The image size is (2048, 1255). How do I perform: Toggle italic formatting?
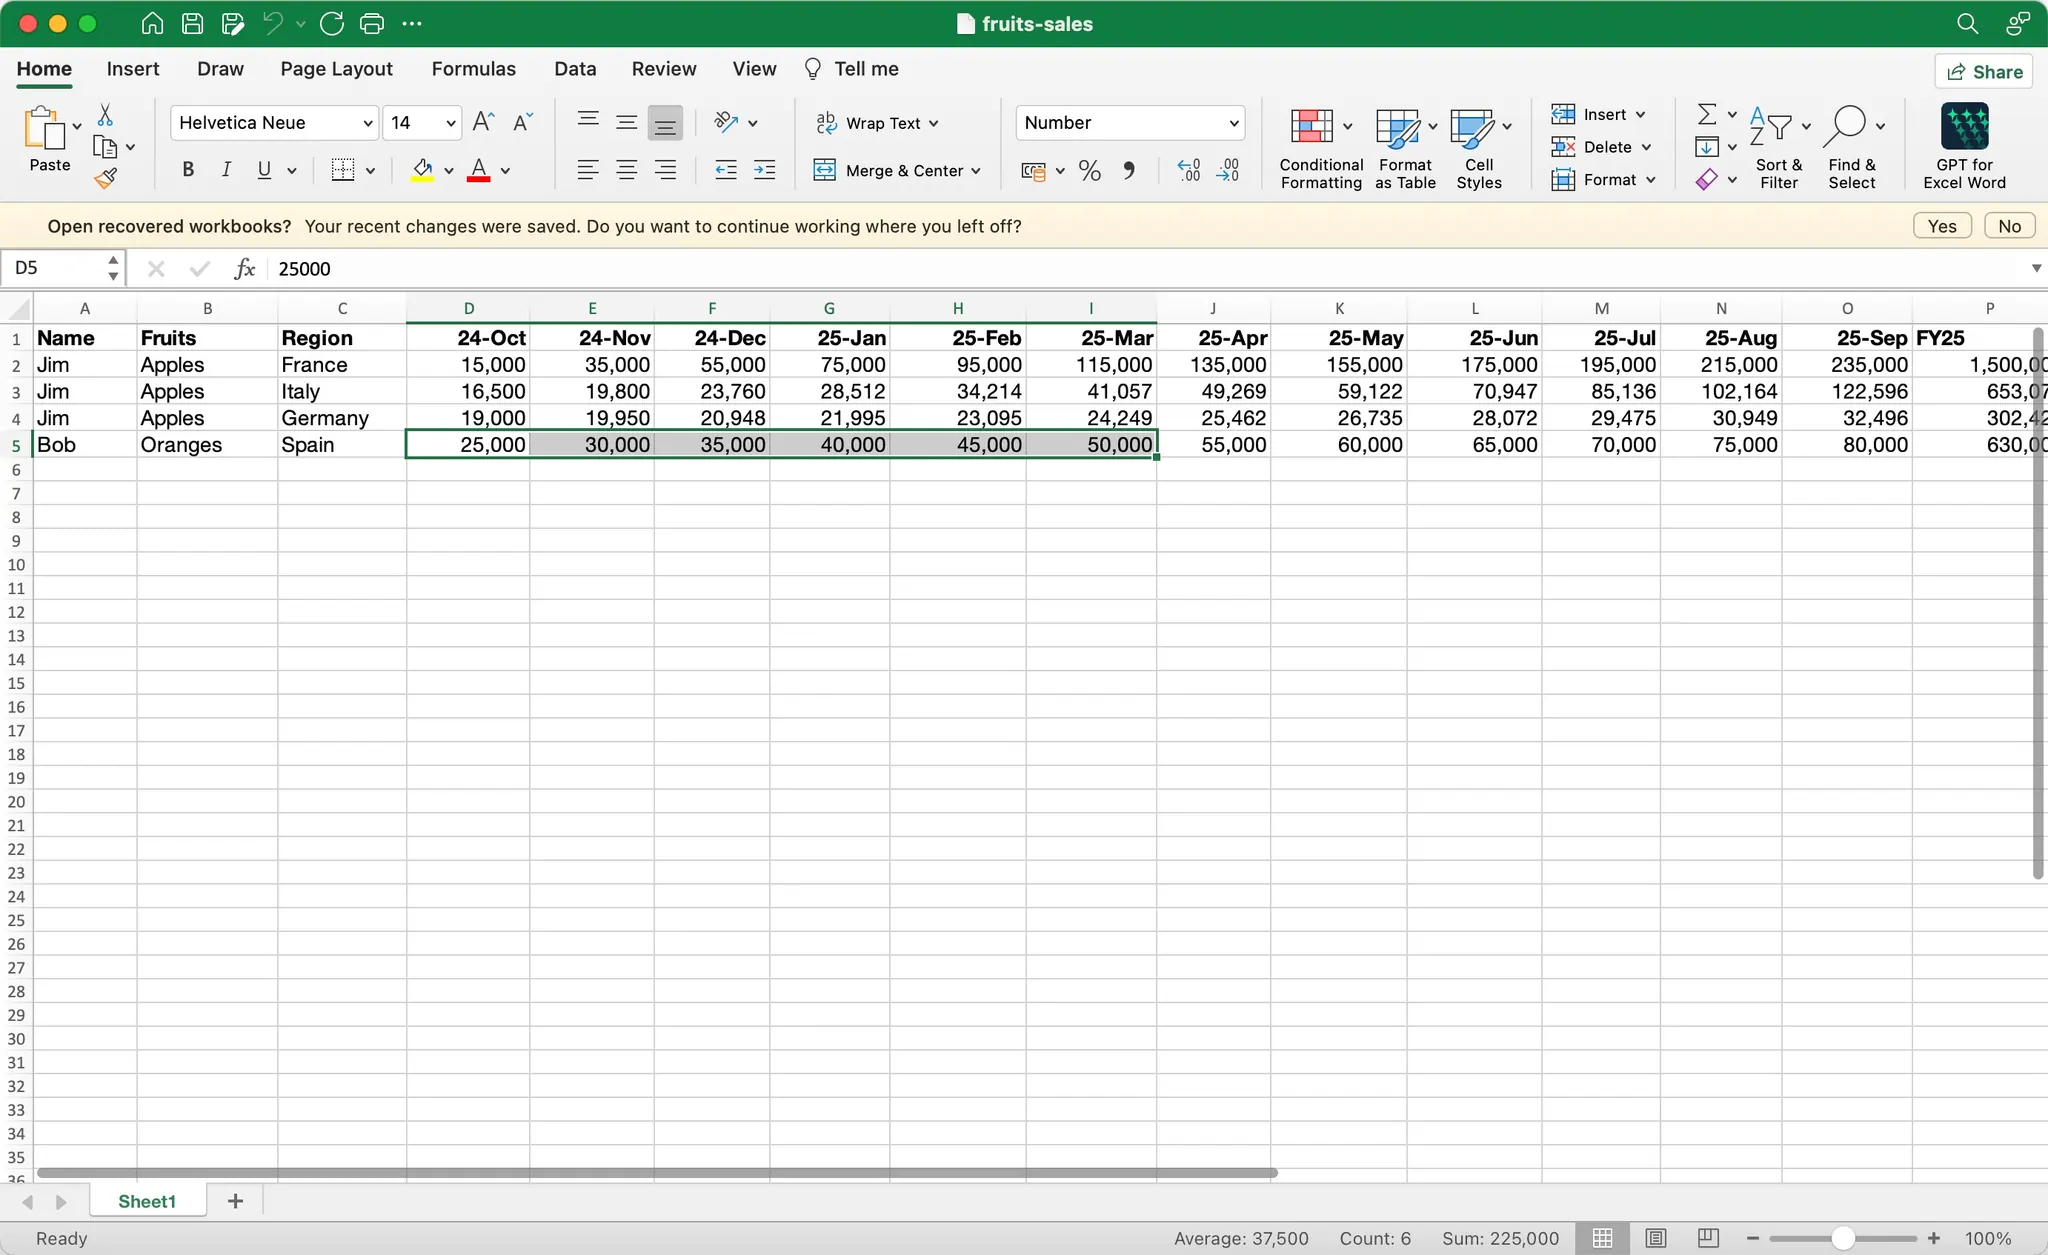pos(225,169)
